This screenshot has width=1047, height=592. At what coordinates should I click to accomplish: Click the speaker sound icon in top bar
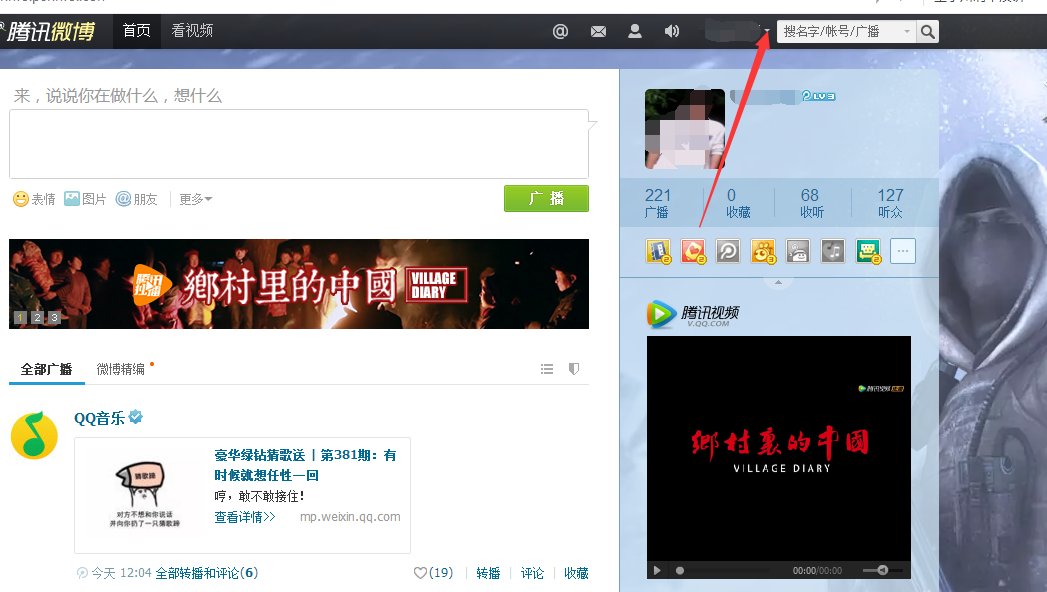coord(672,31)
